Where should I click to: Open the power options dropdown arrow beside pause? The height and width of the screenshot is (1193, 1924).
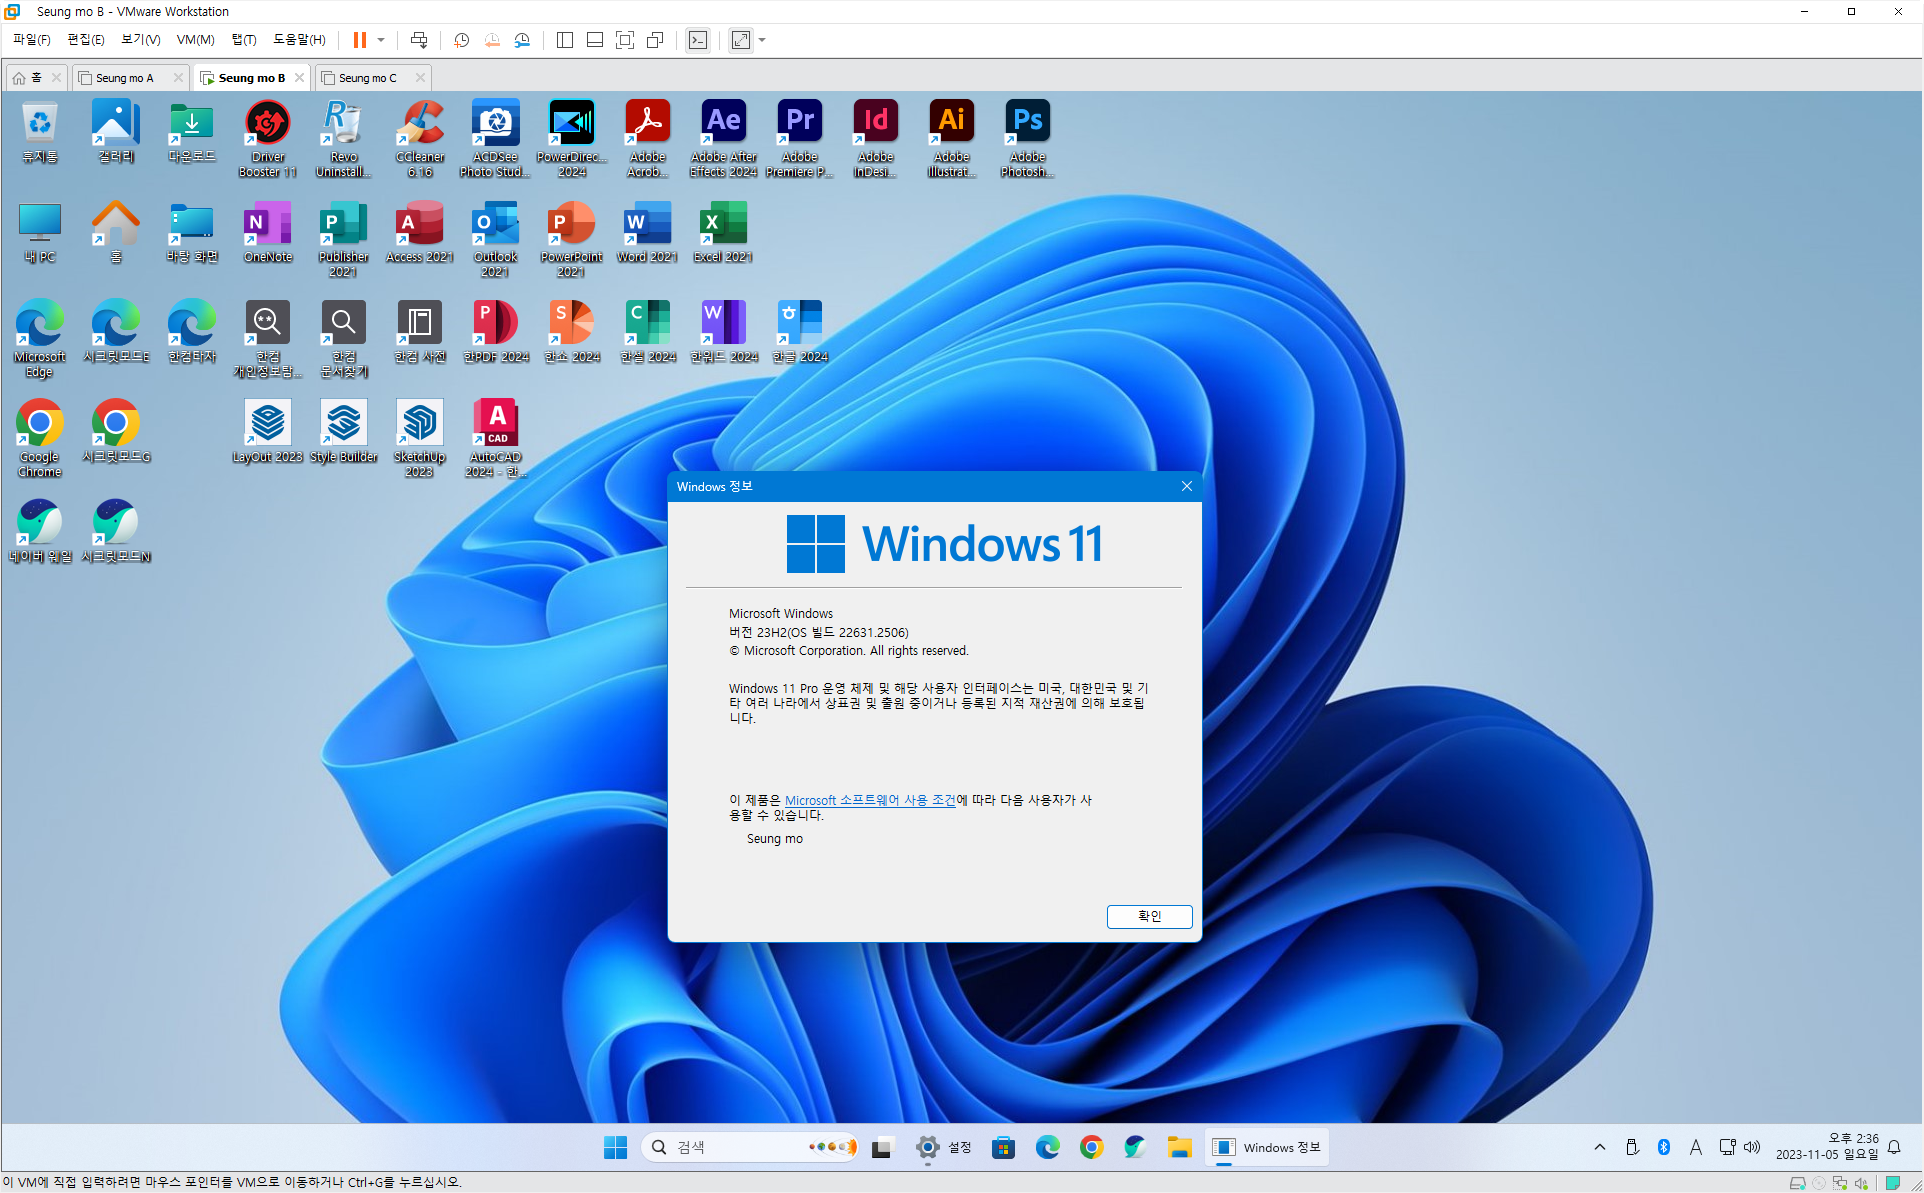381,40
